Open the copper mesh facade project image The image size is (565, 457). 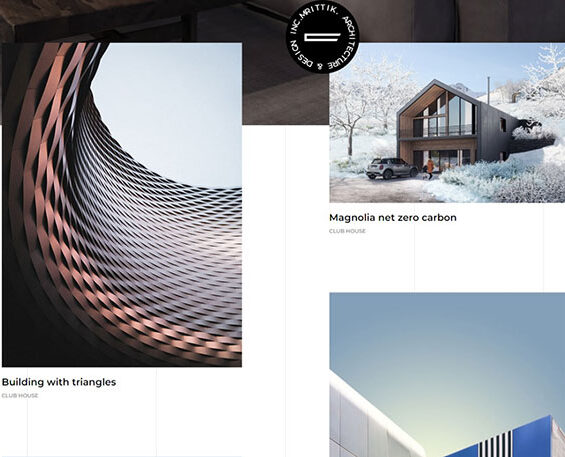(122, 205)
